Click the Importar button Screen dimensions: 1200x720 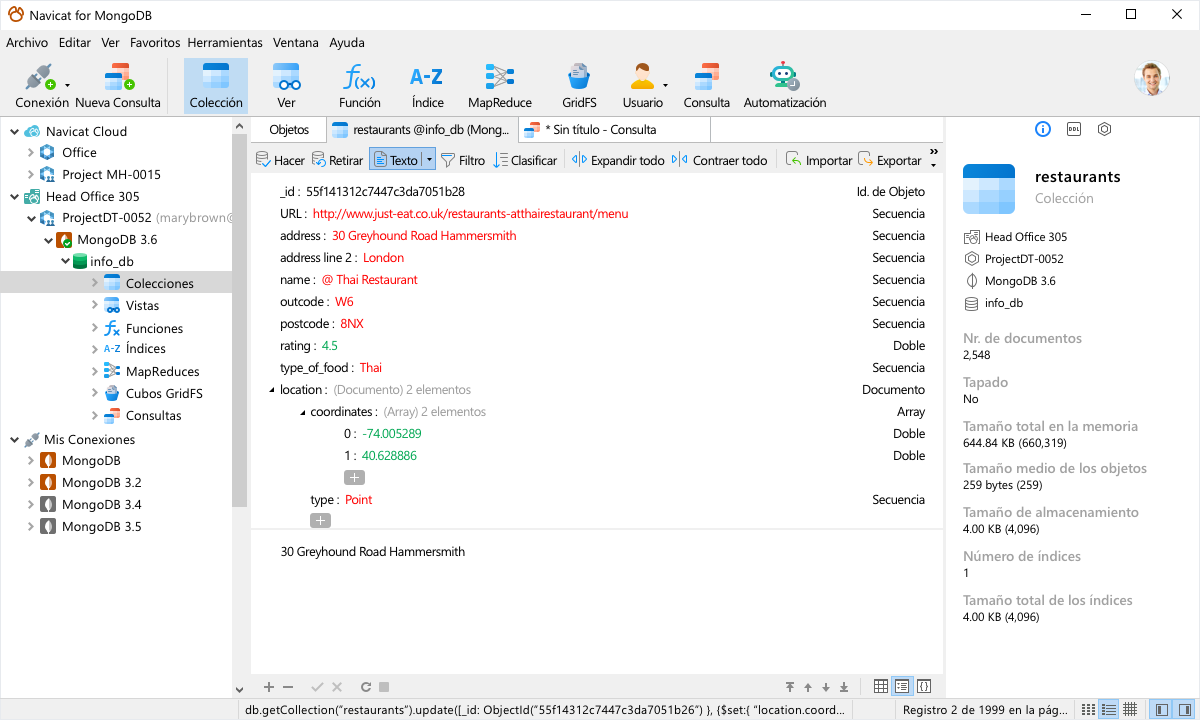pyautogui.click(x=819, y=160)
